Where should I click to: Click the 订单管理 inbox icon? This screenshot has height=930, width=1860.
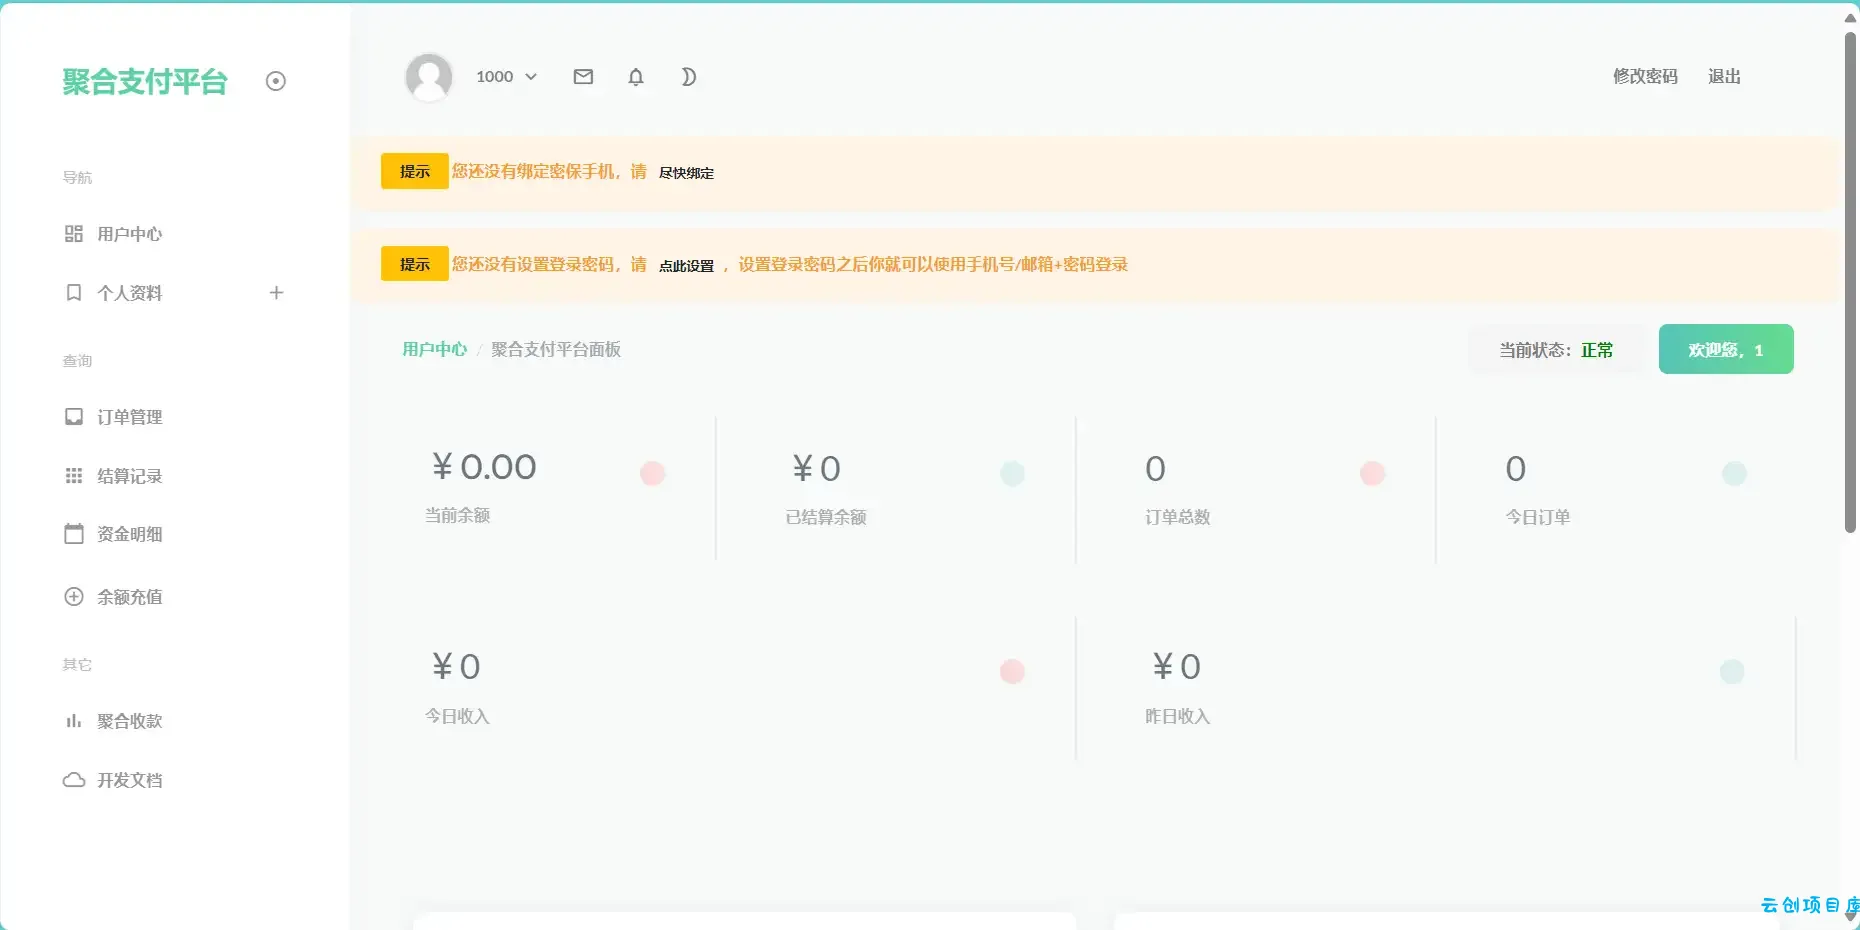(x=74, y=416)
